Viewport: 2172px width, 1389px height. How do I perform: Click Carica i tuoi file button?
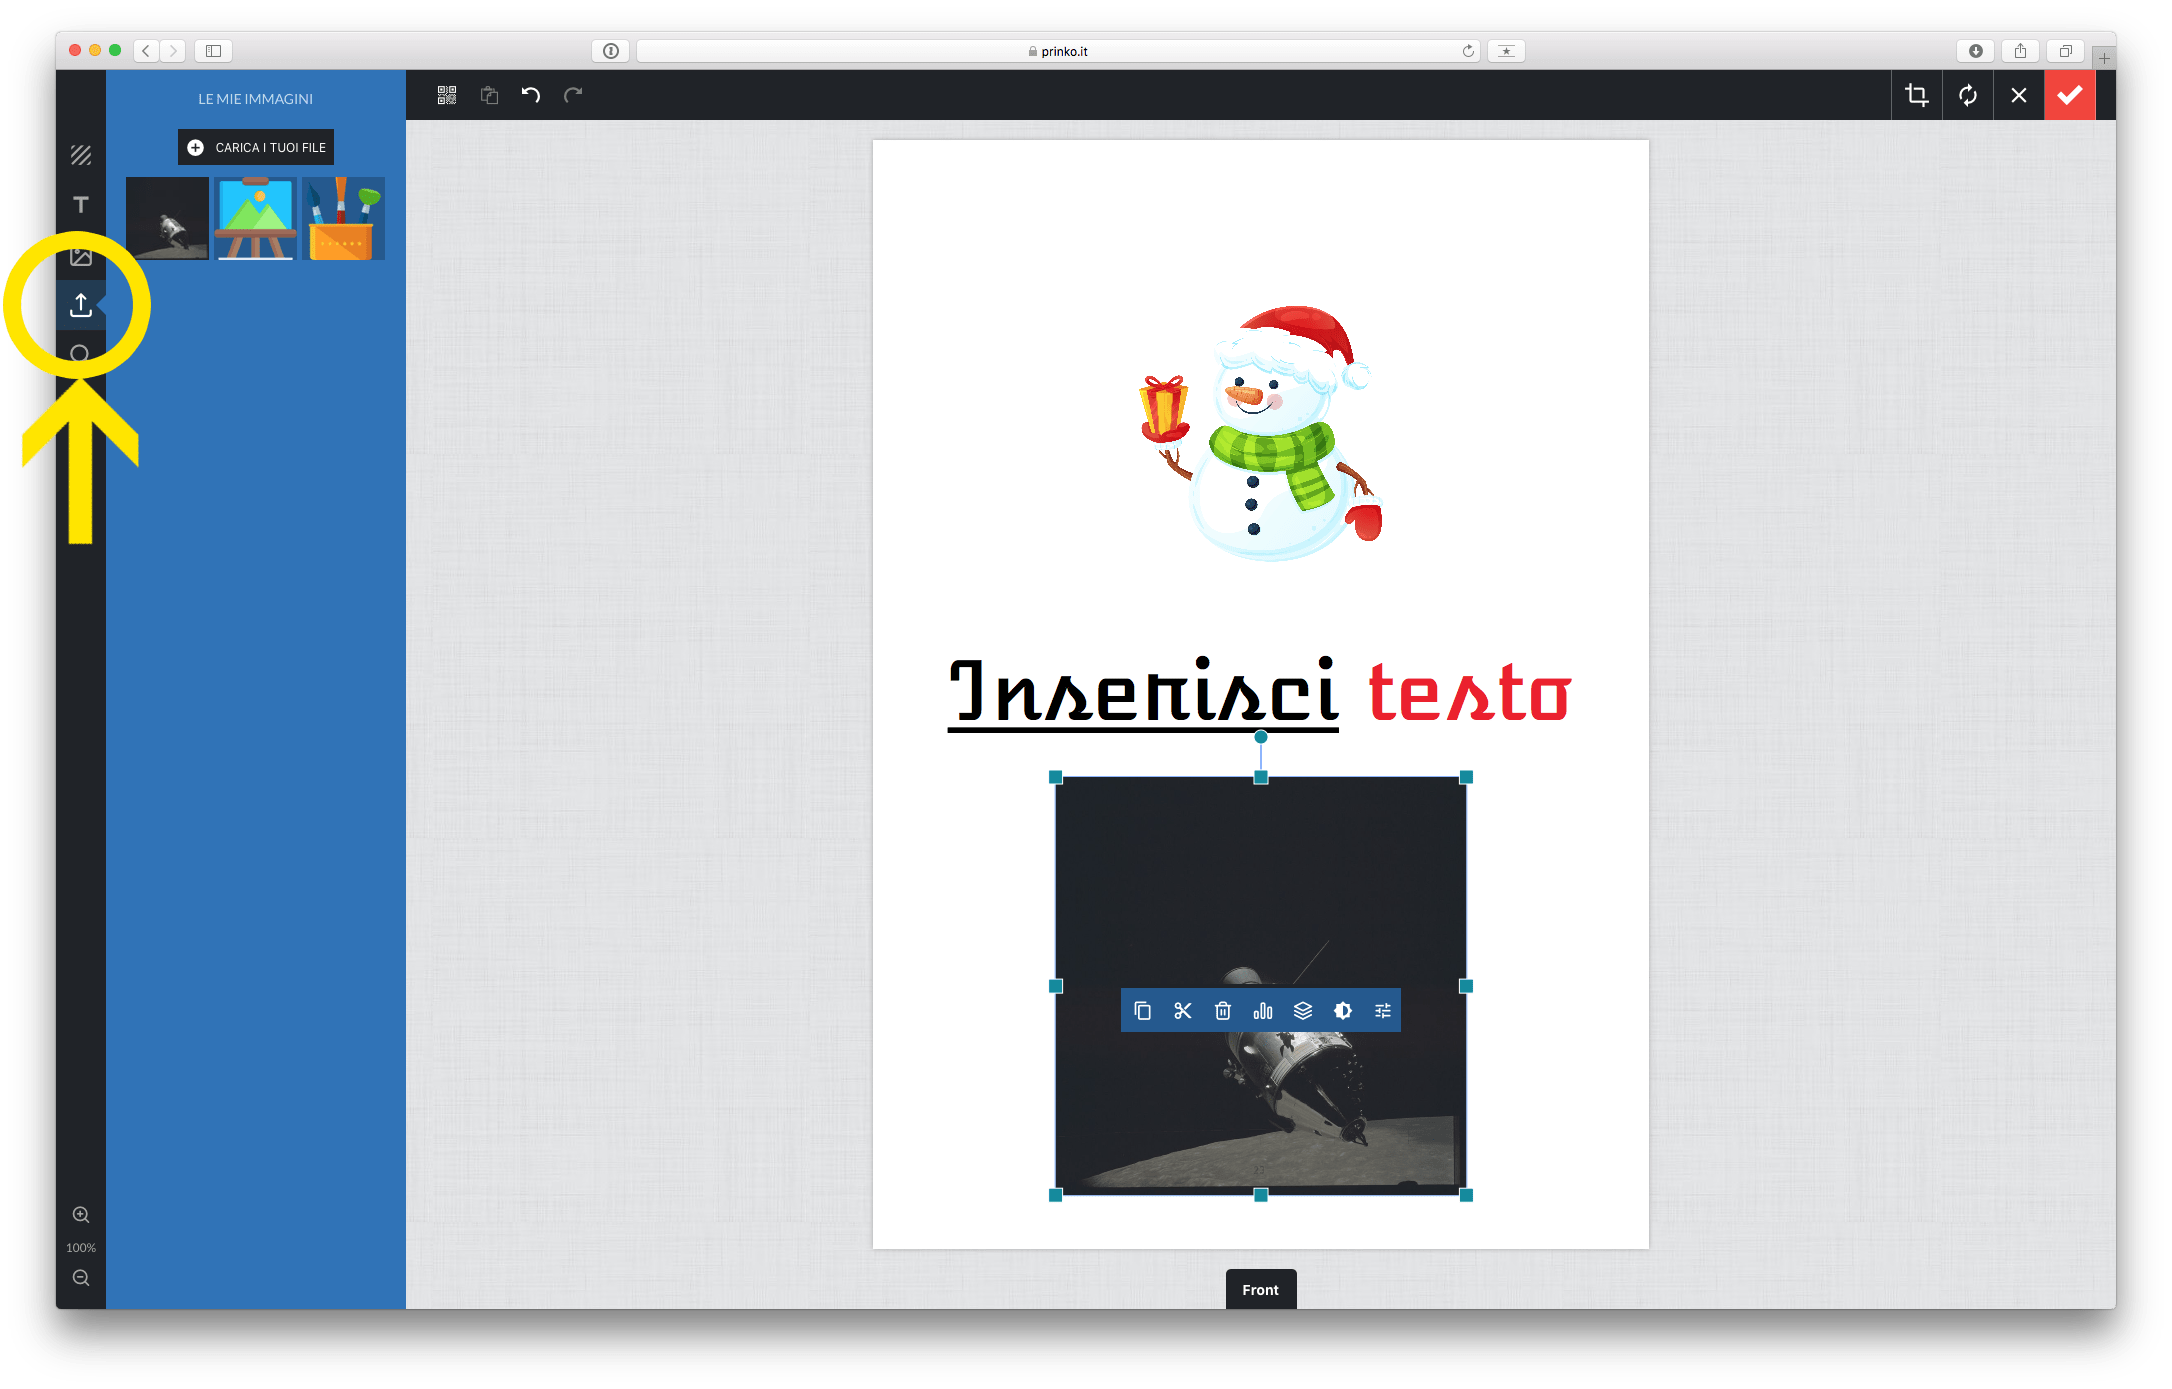pos(256,147)
